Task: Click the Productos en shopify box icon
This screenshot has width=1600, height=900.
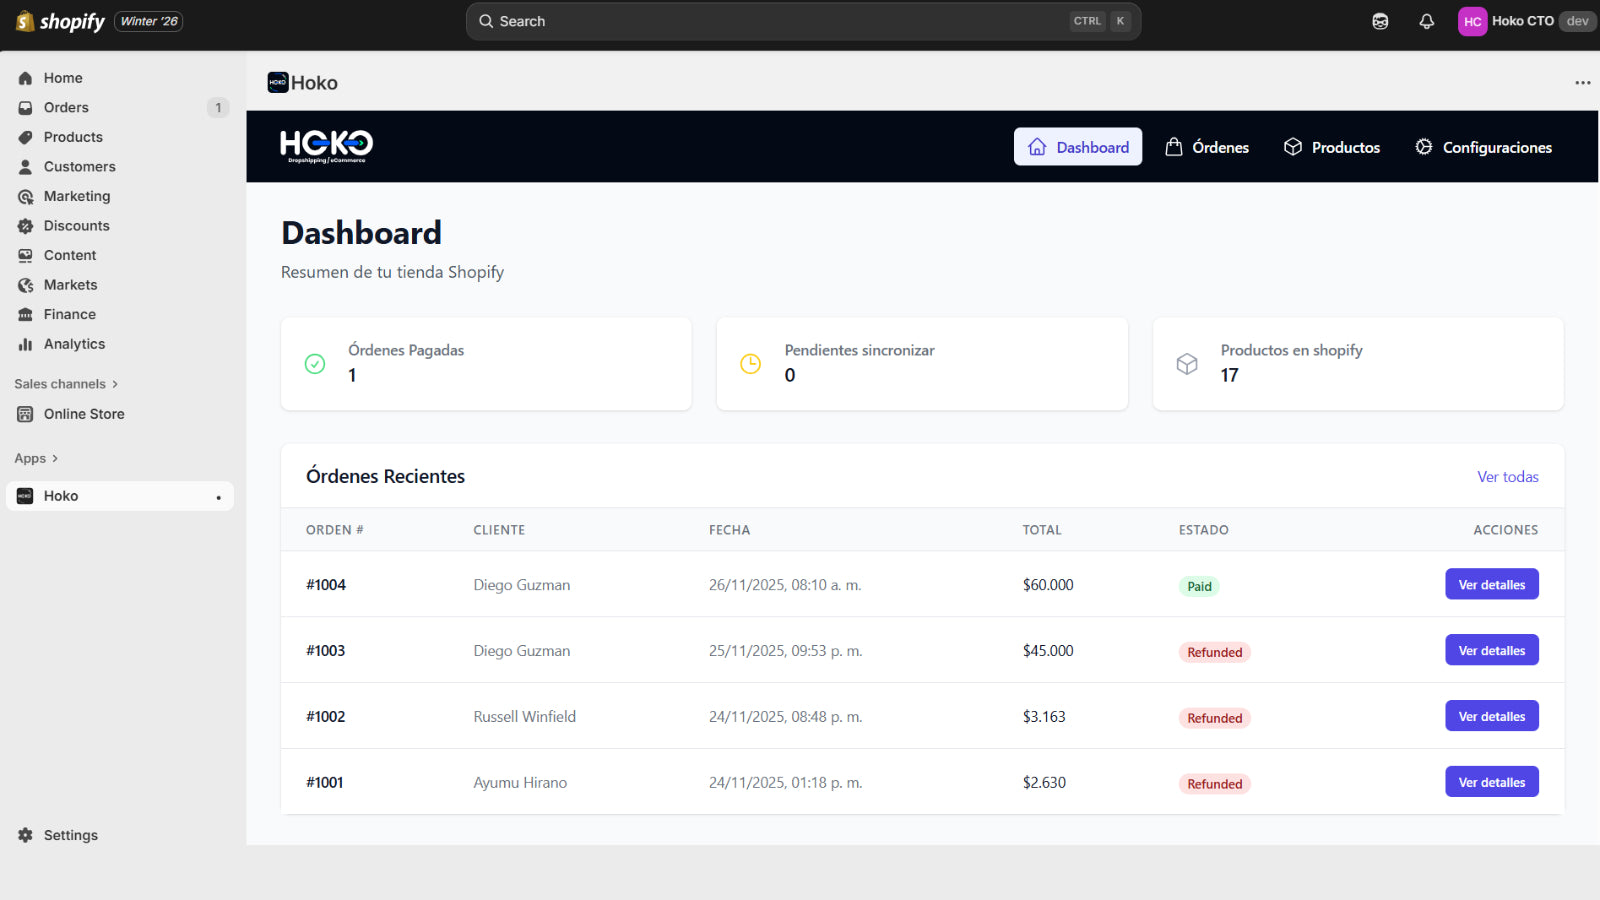Action: click(1187, 364)
